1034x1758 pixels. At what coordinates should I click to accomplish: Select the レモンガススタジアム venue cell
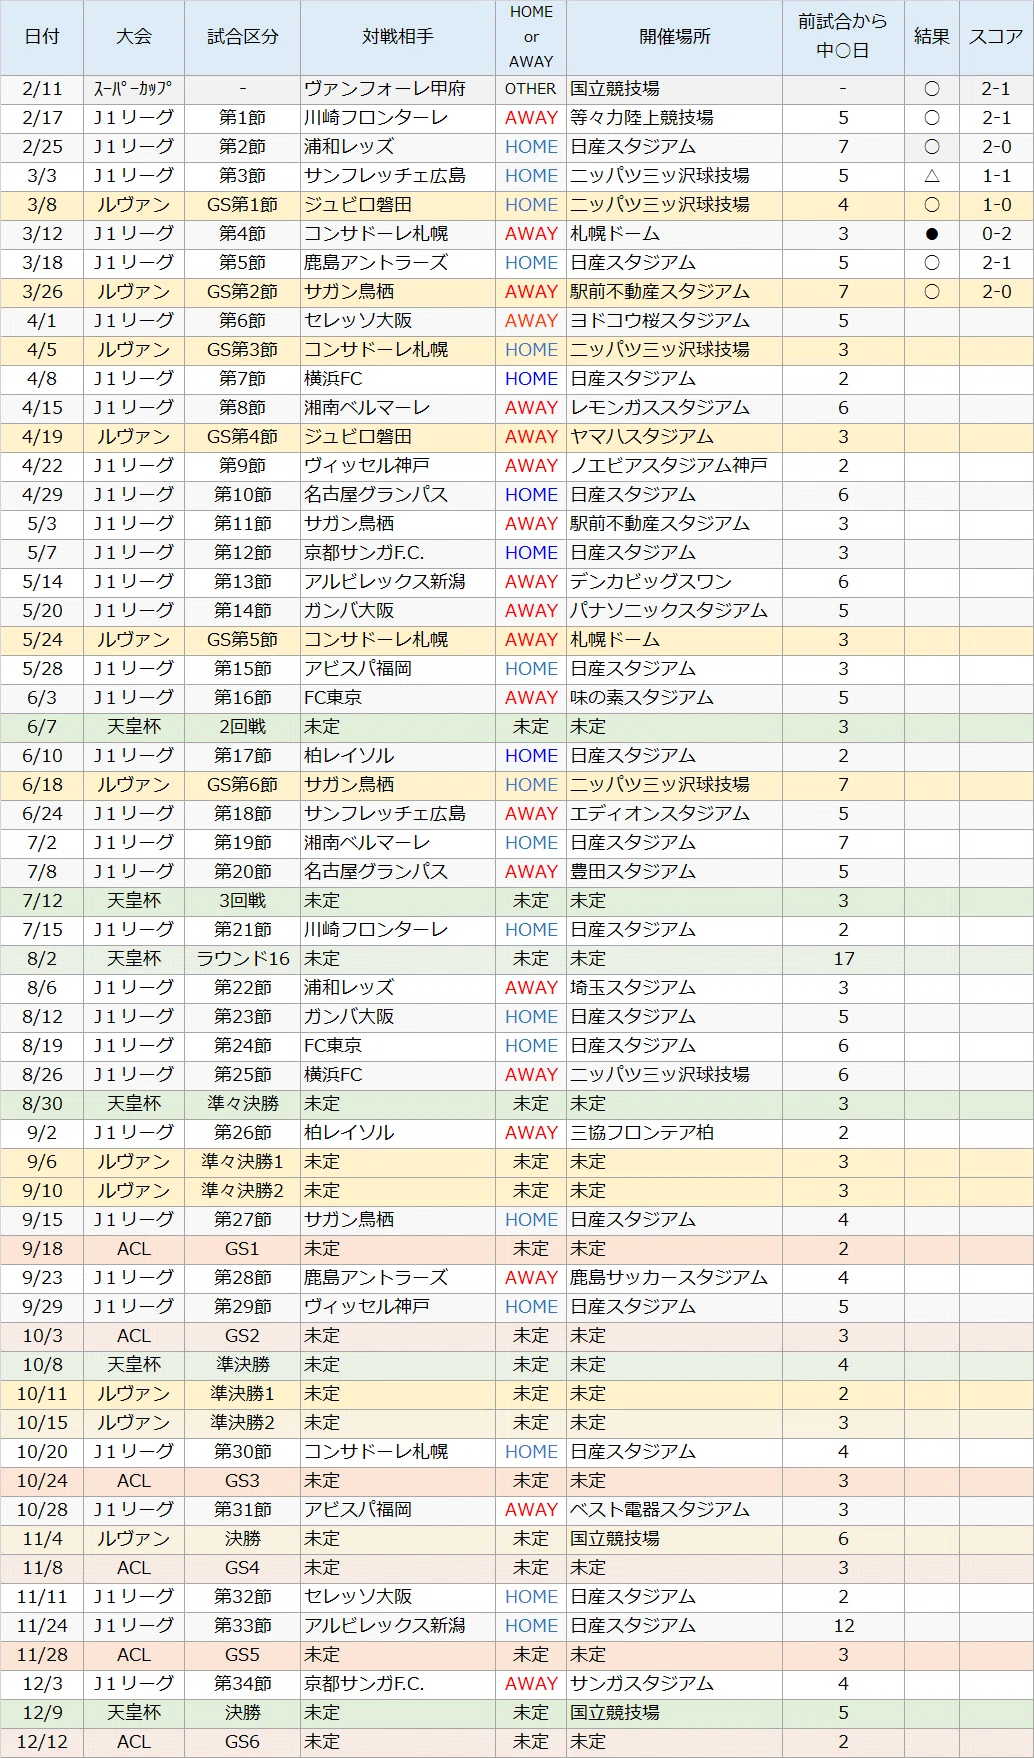pyautogui.click(x=675, y=408)
